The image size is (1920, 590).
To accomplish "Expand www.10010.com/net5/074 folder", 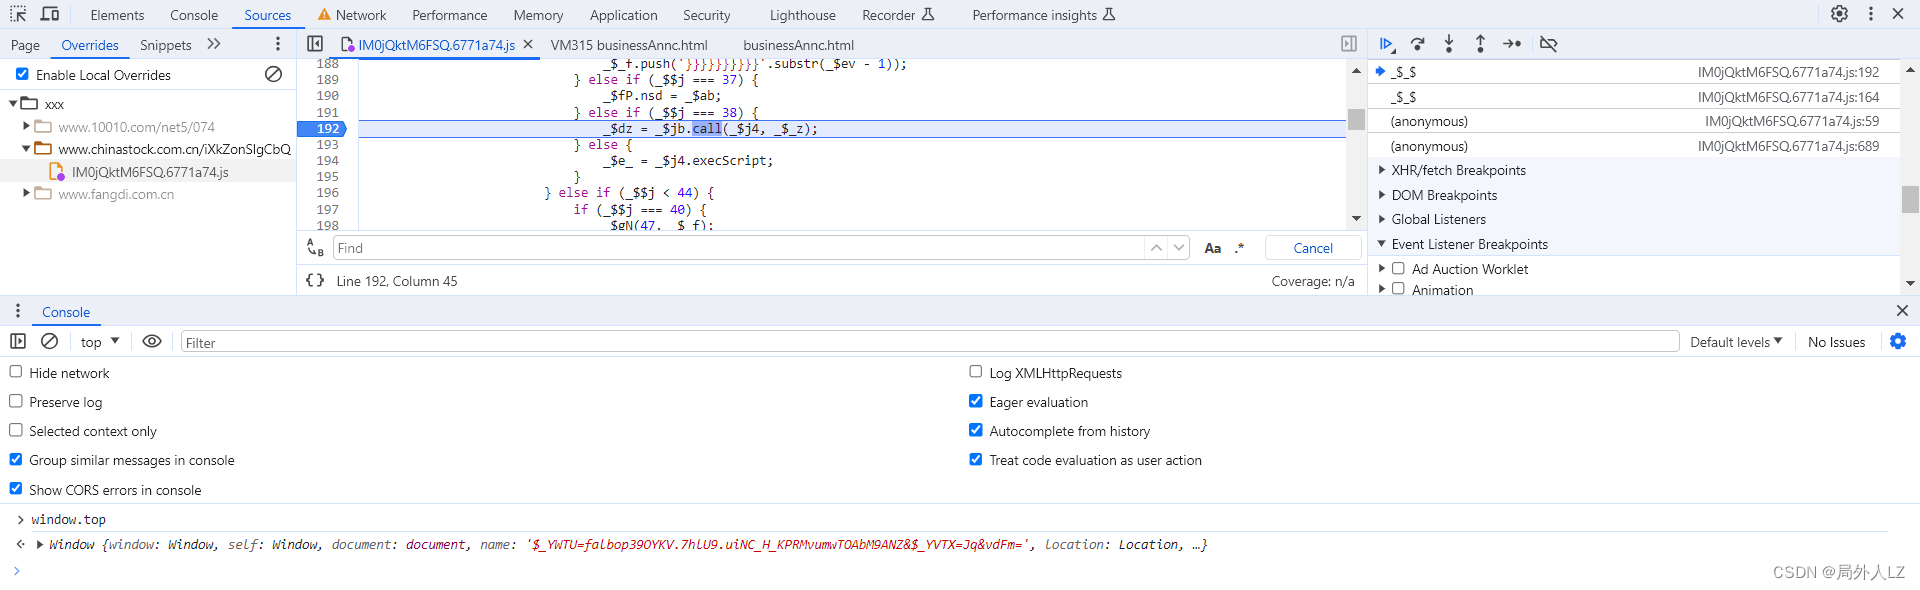I will tap(26, 126).
